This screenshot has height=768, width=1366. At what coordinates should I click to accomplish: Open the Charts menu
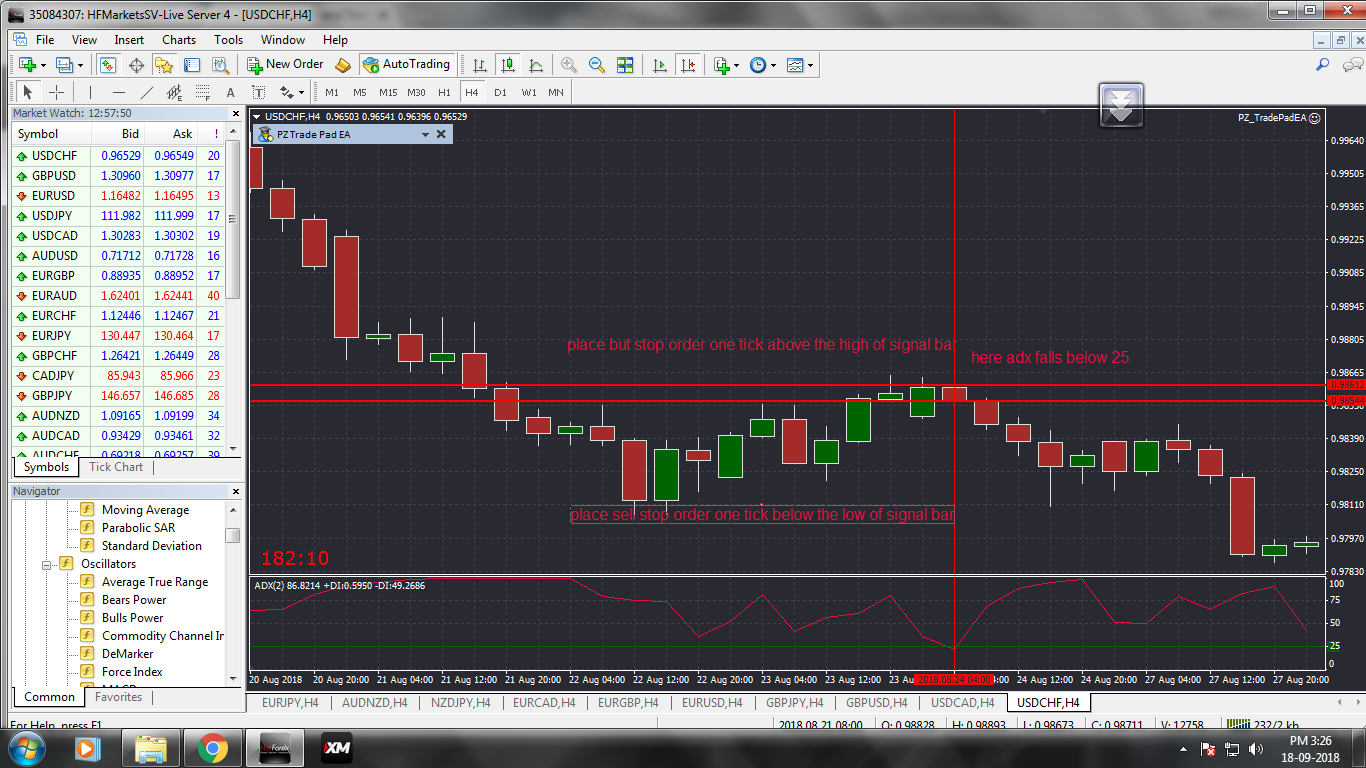tap(179, 40)
